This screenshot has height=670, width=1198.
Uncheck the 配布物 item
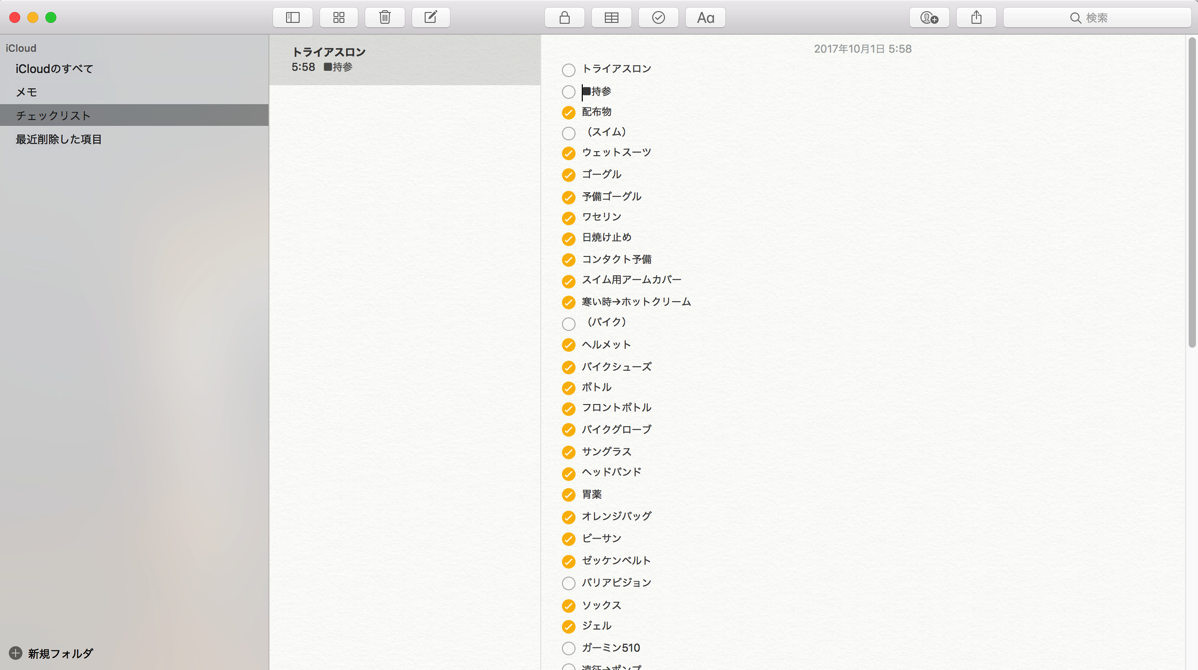tap(568, 113)
